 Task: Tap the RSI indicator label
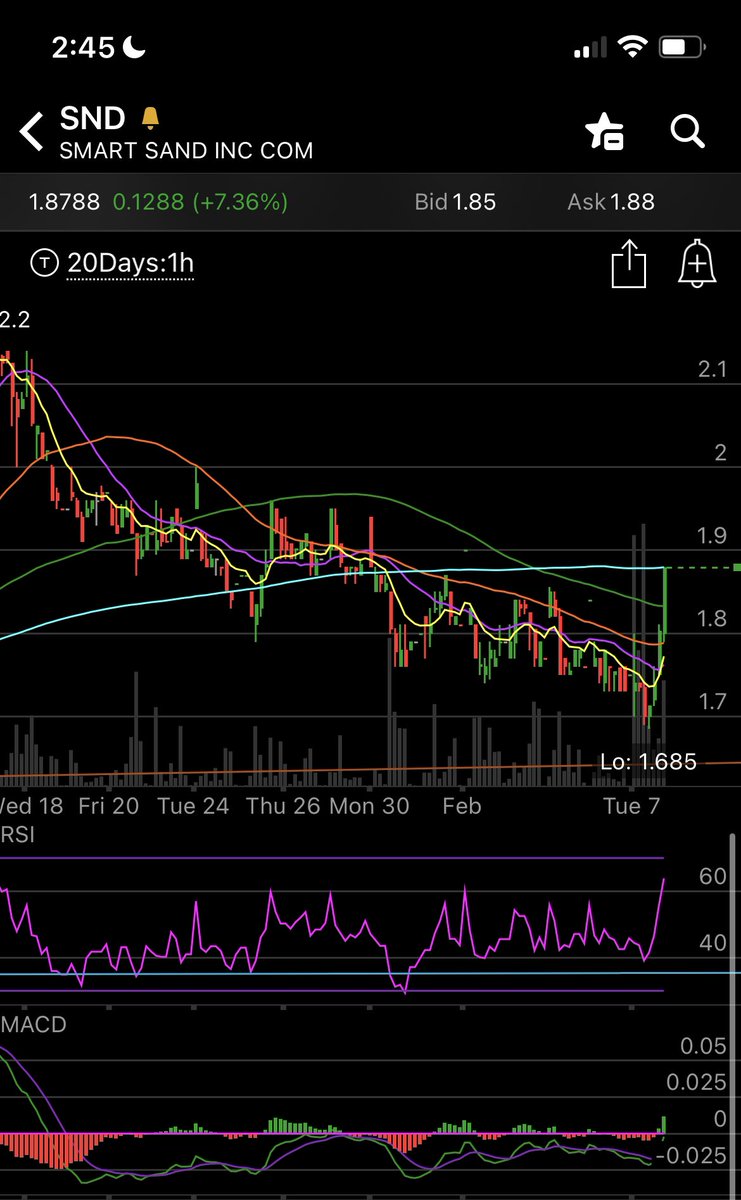tap(17, 835)
